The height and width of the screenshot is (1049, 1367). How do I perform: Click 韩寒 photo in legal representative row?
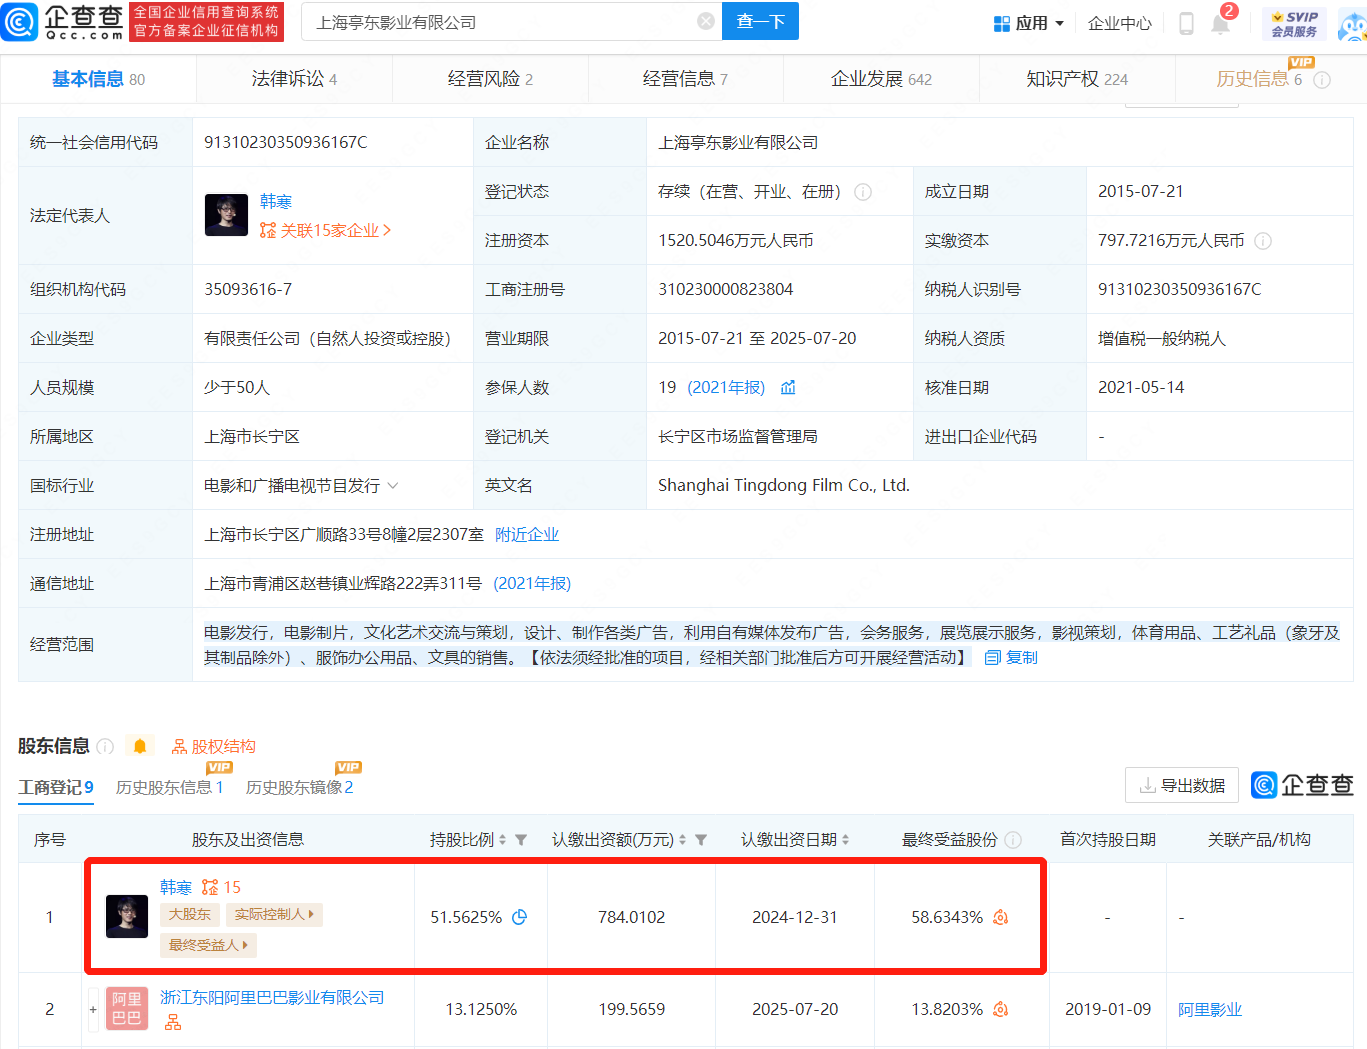tap(226, 215)
